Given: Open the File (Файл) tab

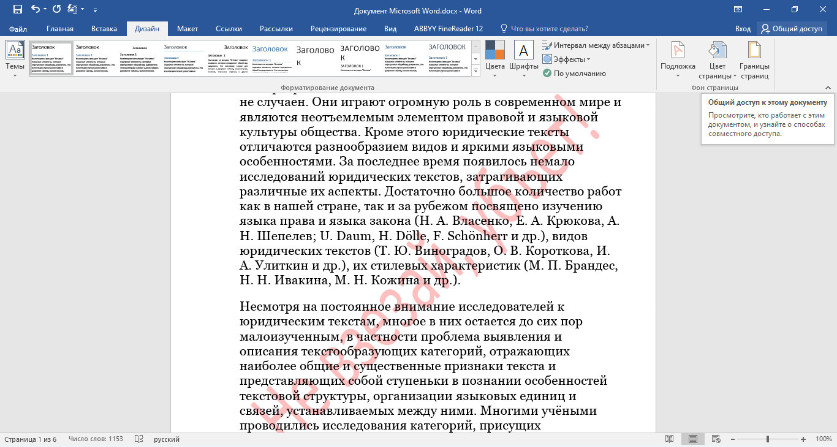Looking at the screenshot, I should pyautogui.click(x=18, y=29).
